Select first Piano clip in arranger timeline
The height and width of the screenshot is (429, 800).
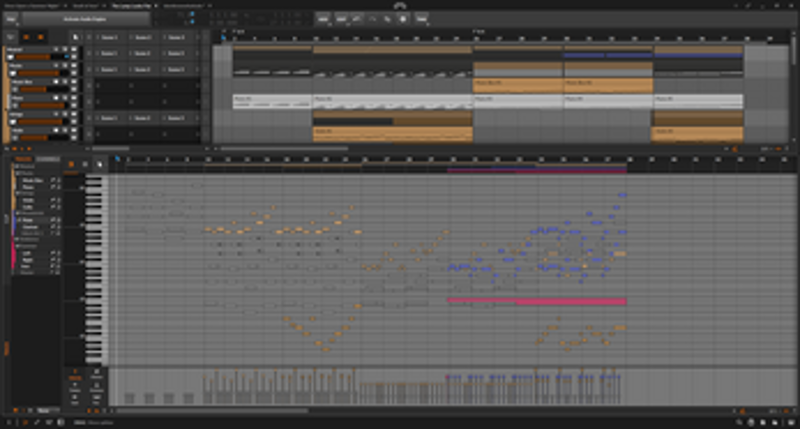(x=272, y=102)
